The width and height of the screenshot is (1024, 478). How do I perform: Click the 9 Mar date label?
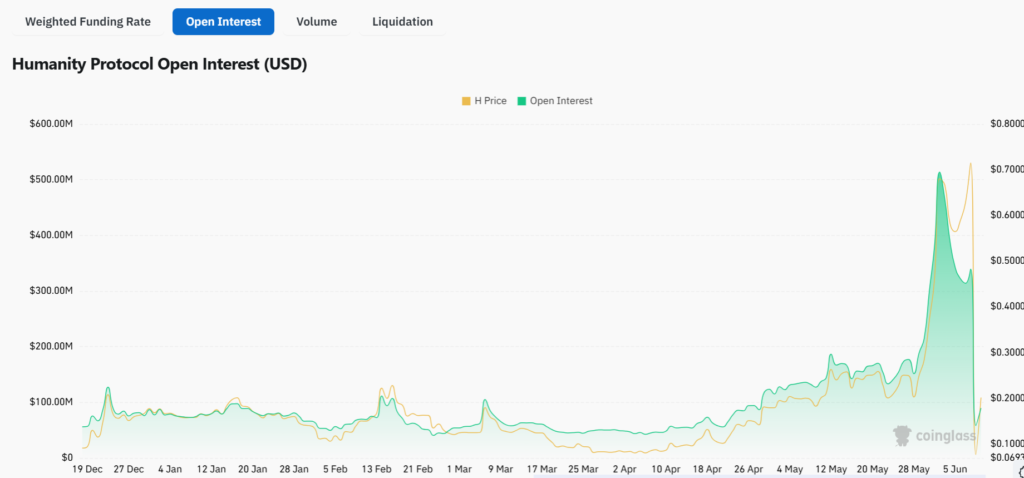coord(500,469)
